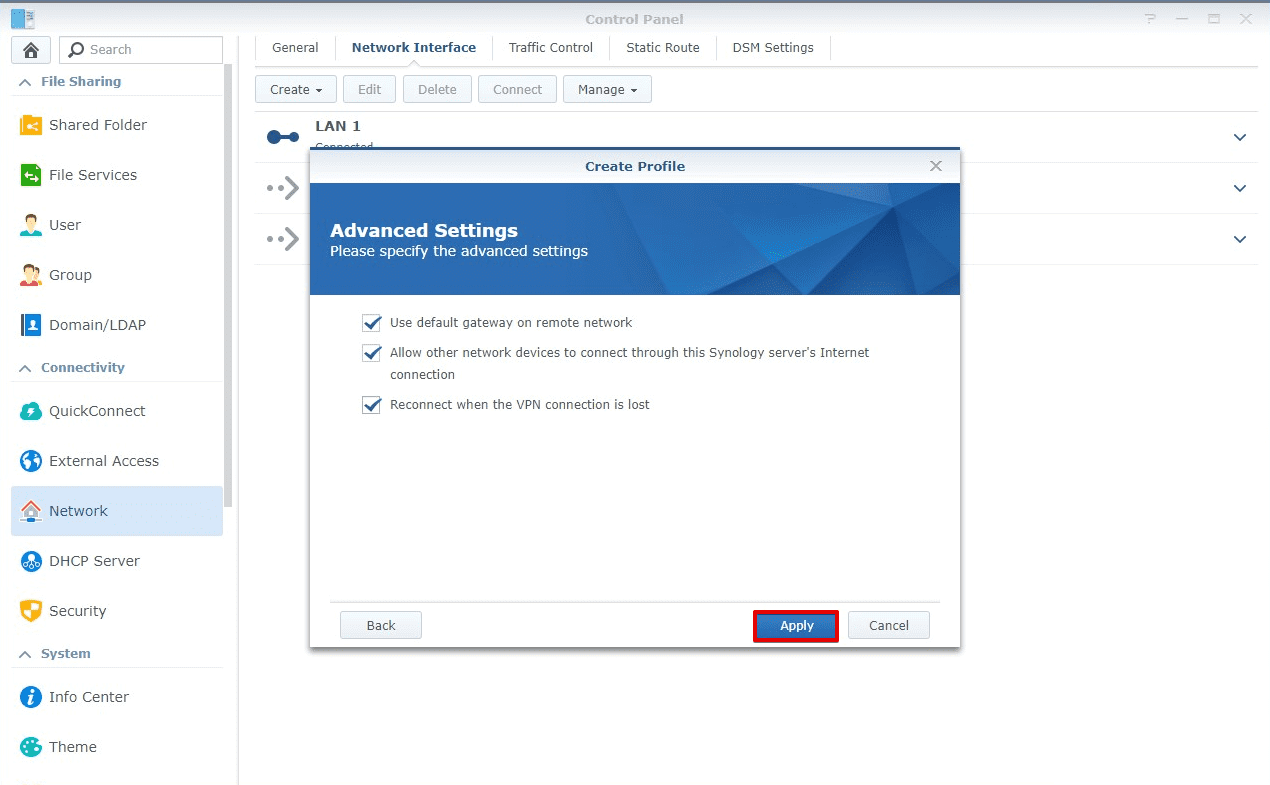Open the Create dropdown menu

[x=295, y=89]
